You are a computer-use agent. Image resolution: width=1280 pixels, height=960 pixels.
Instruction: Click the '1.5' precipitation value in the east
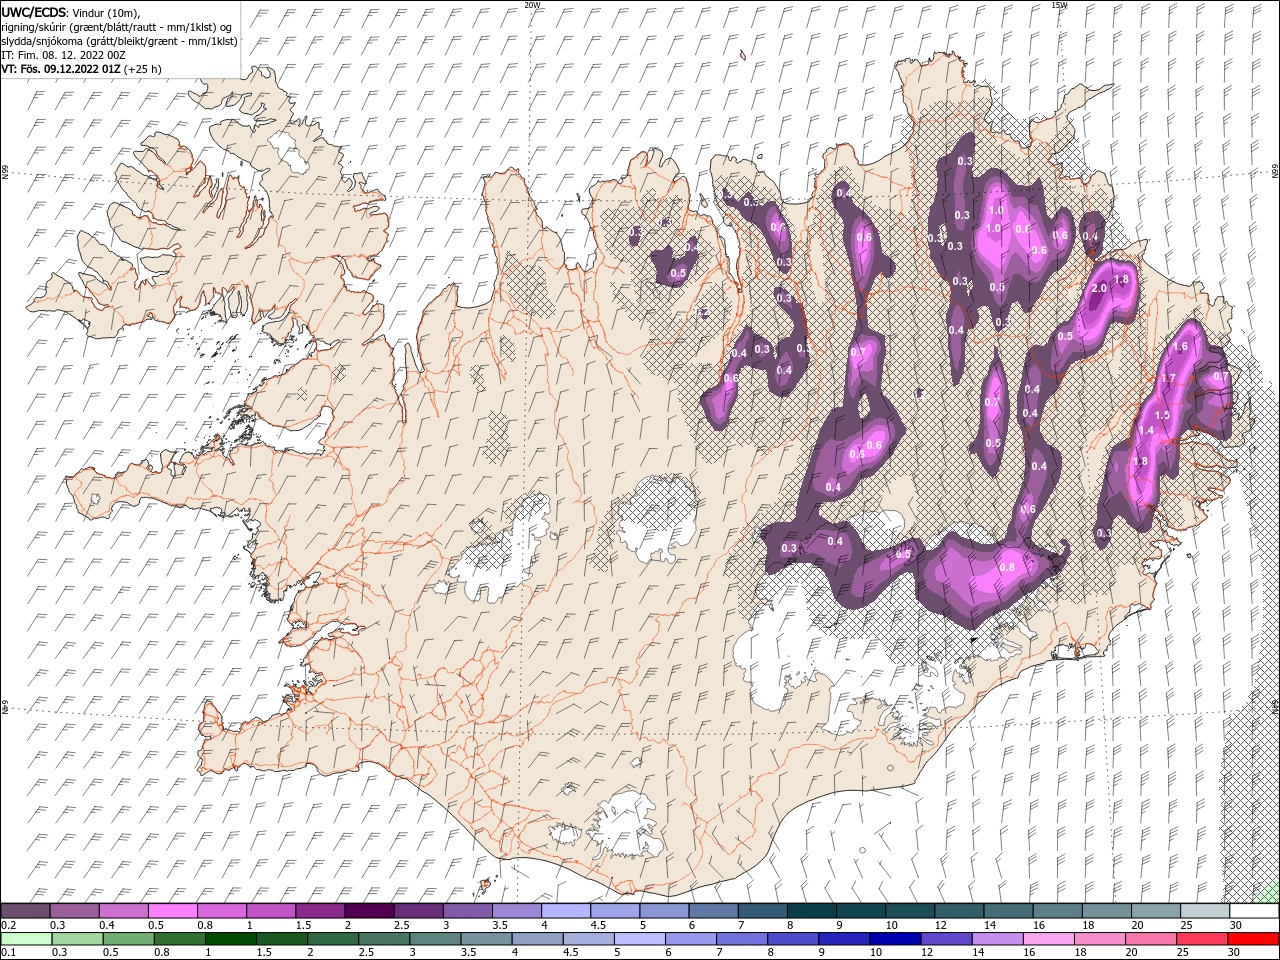1161,414
